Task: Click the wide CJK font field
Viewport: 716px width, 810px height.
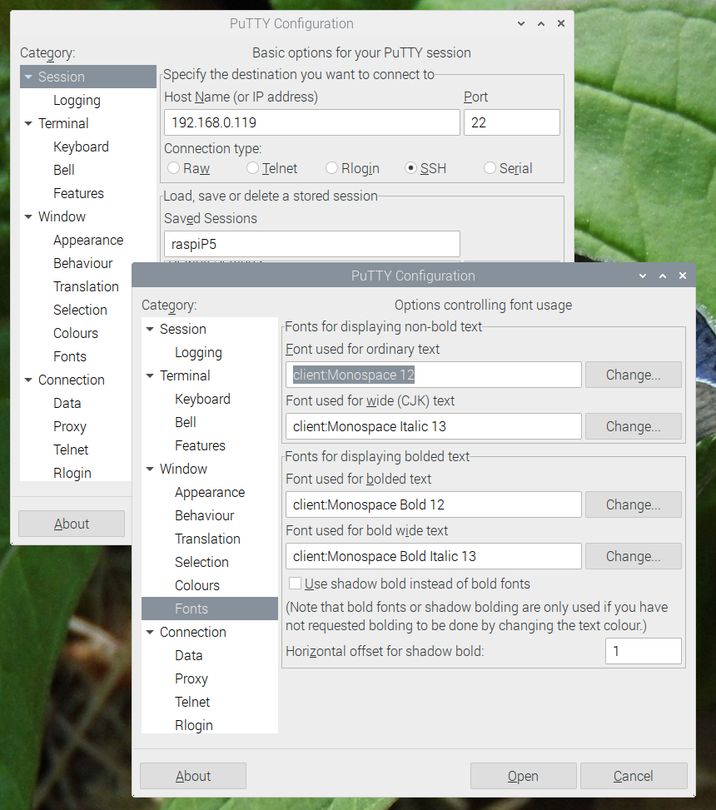Action: pos(433,426)
